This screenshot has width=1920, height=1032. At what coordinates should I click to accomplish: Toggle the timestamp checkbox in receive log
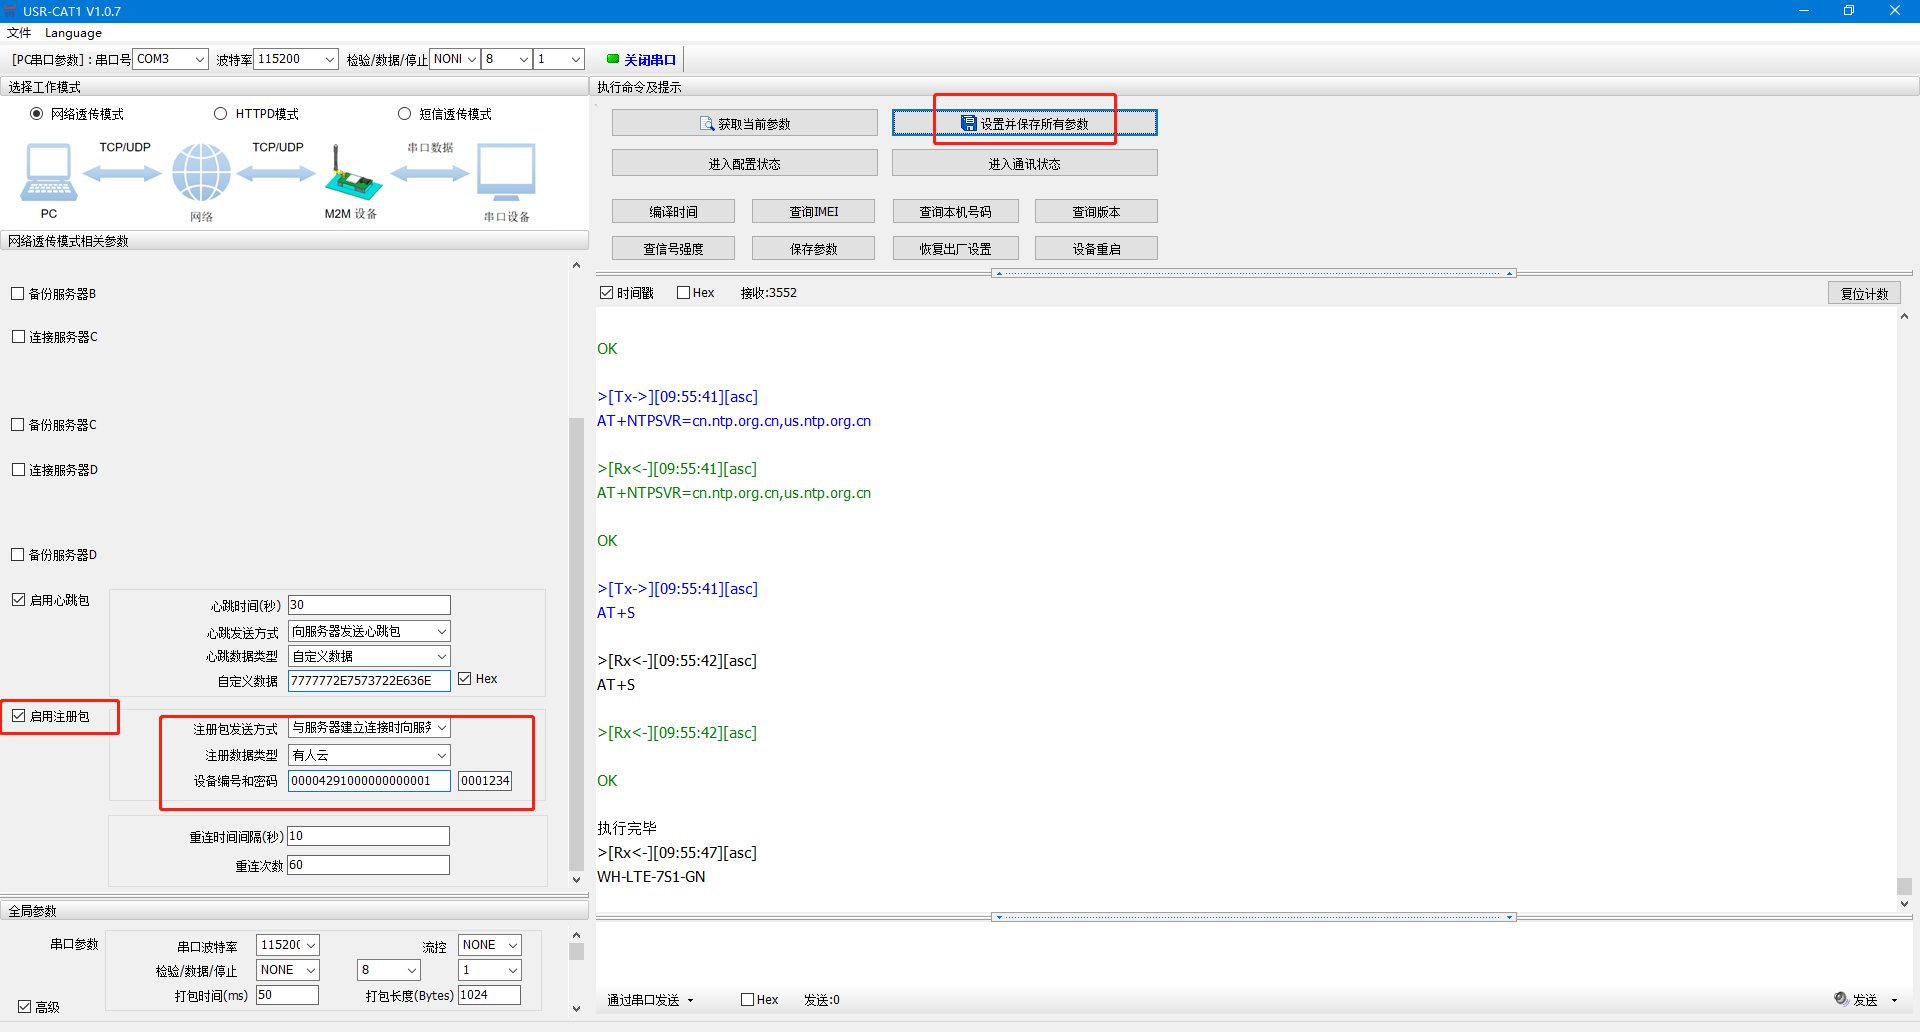coord(606,293)
